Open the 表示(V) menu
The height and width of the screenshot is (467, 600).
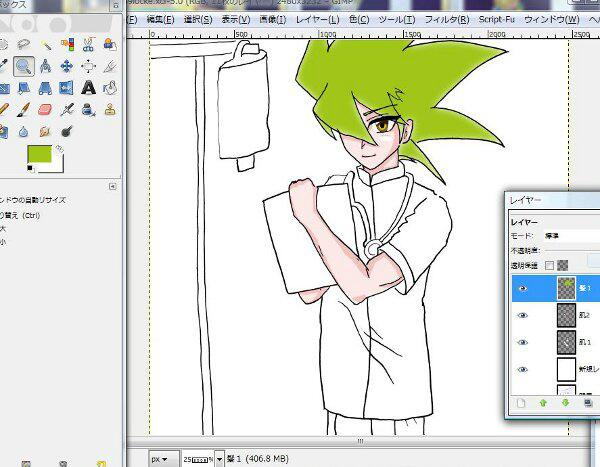[236, 19]
